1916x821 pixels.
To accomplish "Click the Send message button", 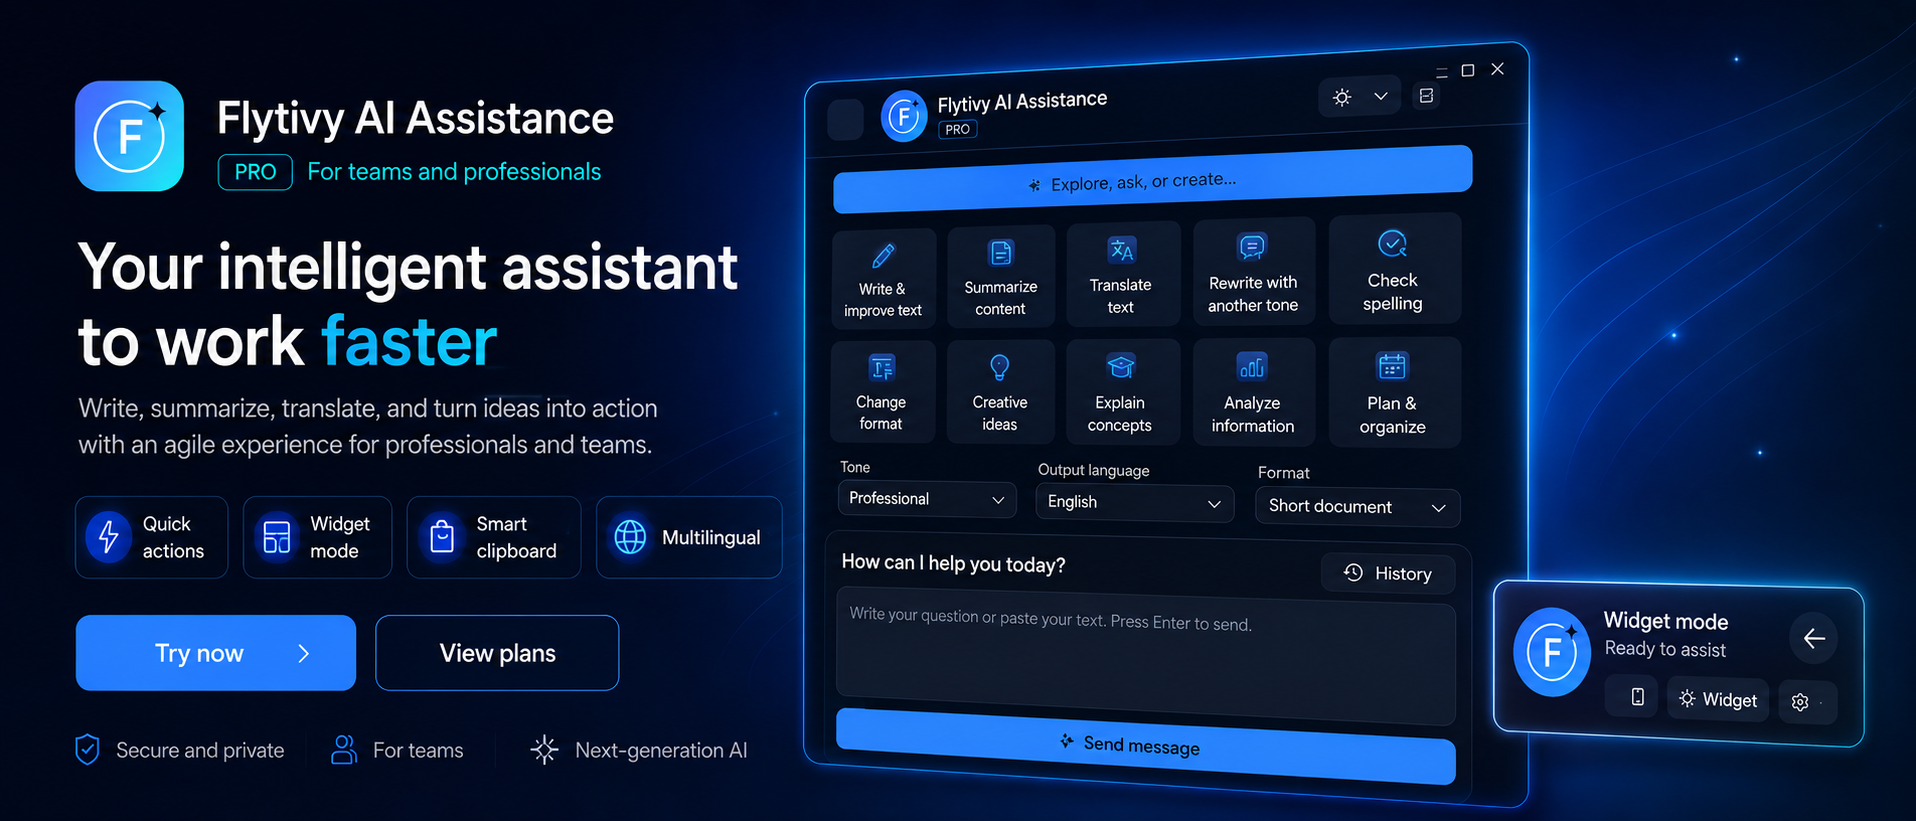I will click(x=1145, y=746).
